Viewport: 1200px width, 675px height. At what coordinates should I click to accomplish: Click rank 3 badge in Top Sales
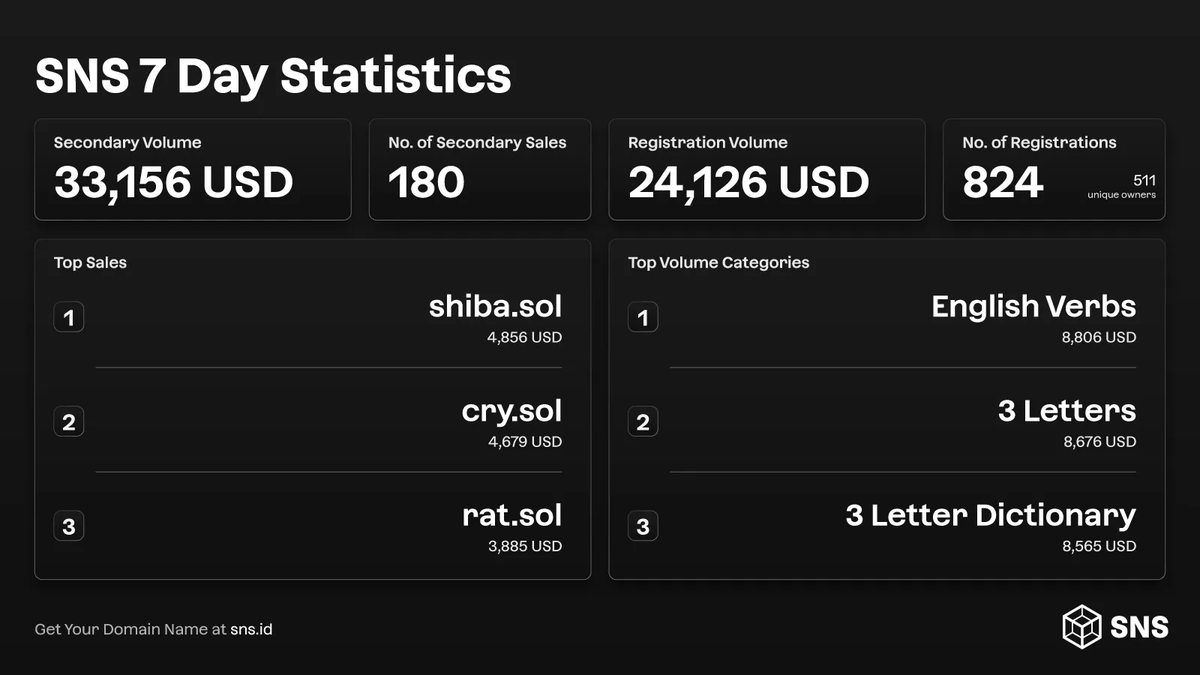tap(69, 526)
